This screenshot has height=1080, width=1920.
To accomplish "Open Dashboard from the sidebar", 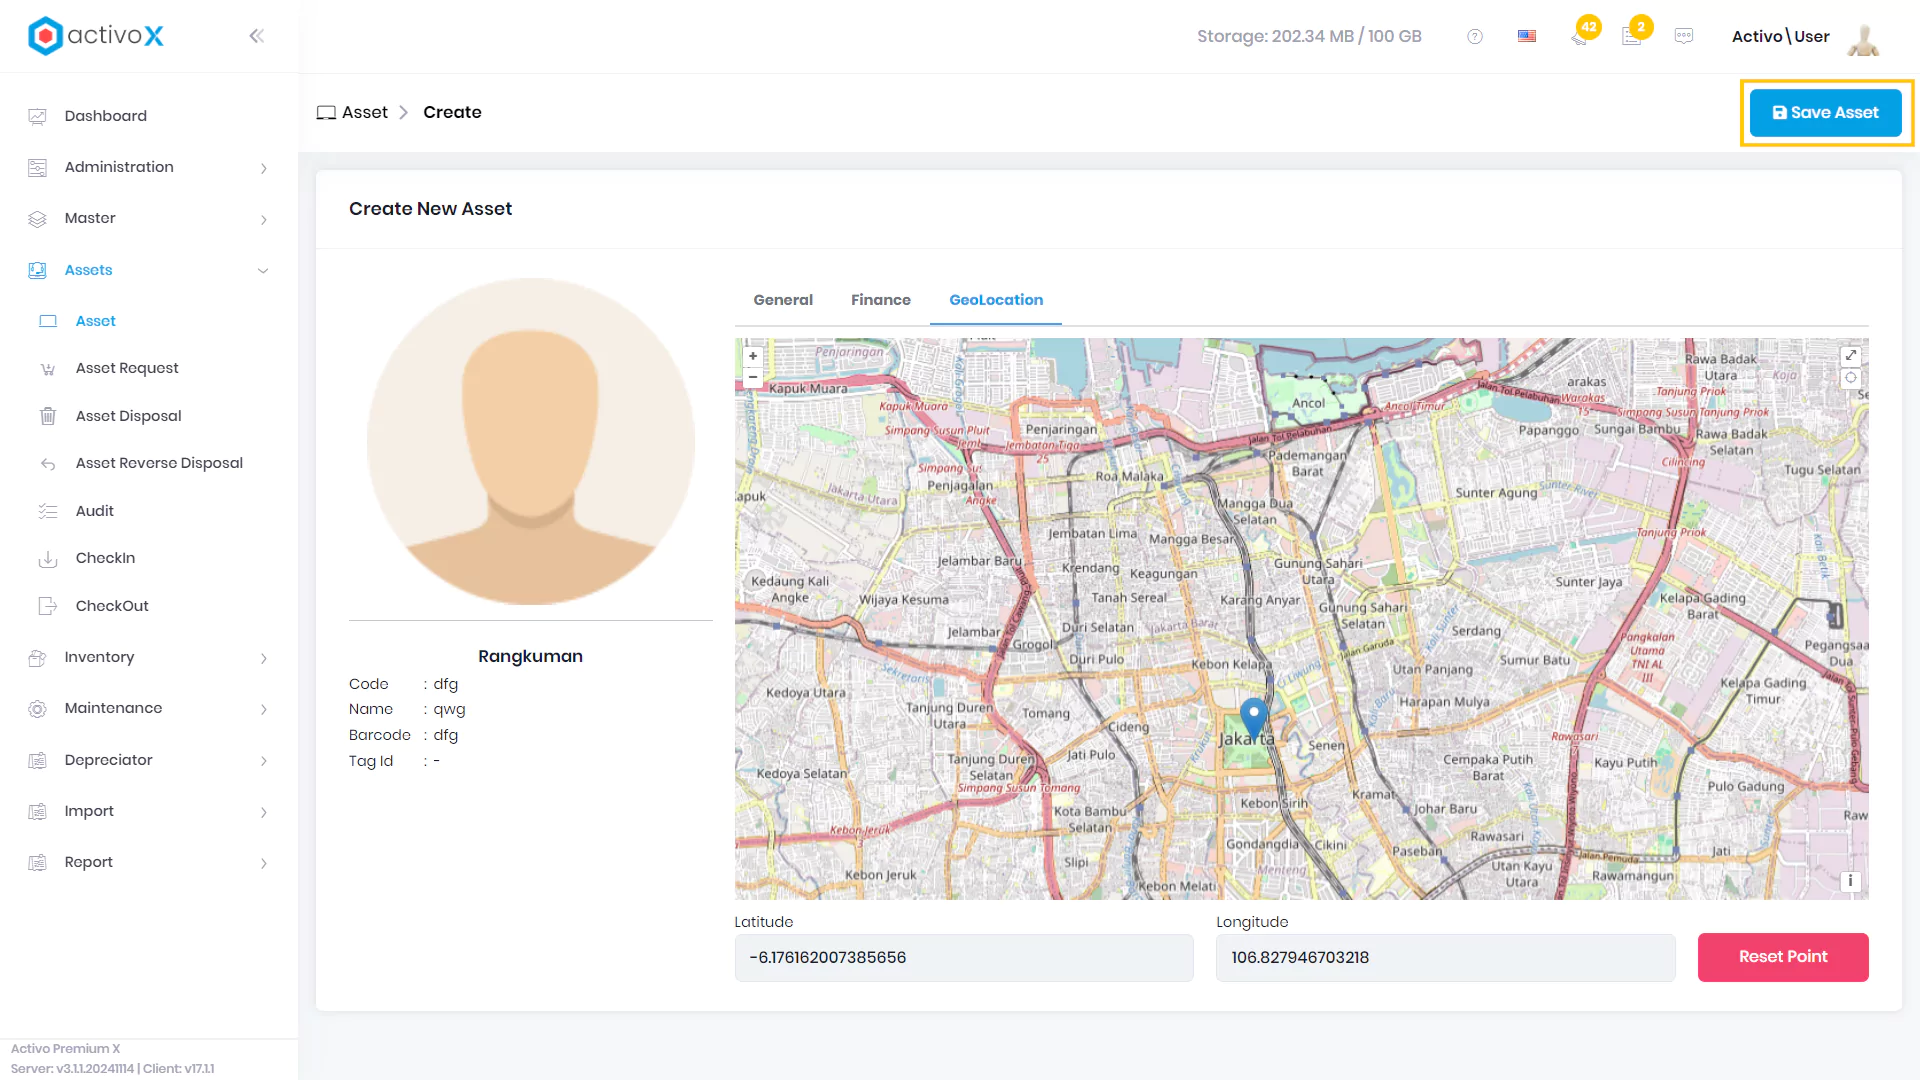I will pos(106,116).
